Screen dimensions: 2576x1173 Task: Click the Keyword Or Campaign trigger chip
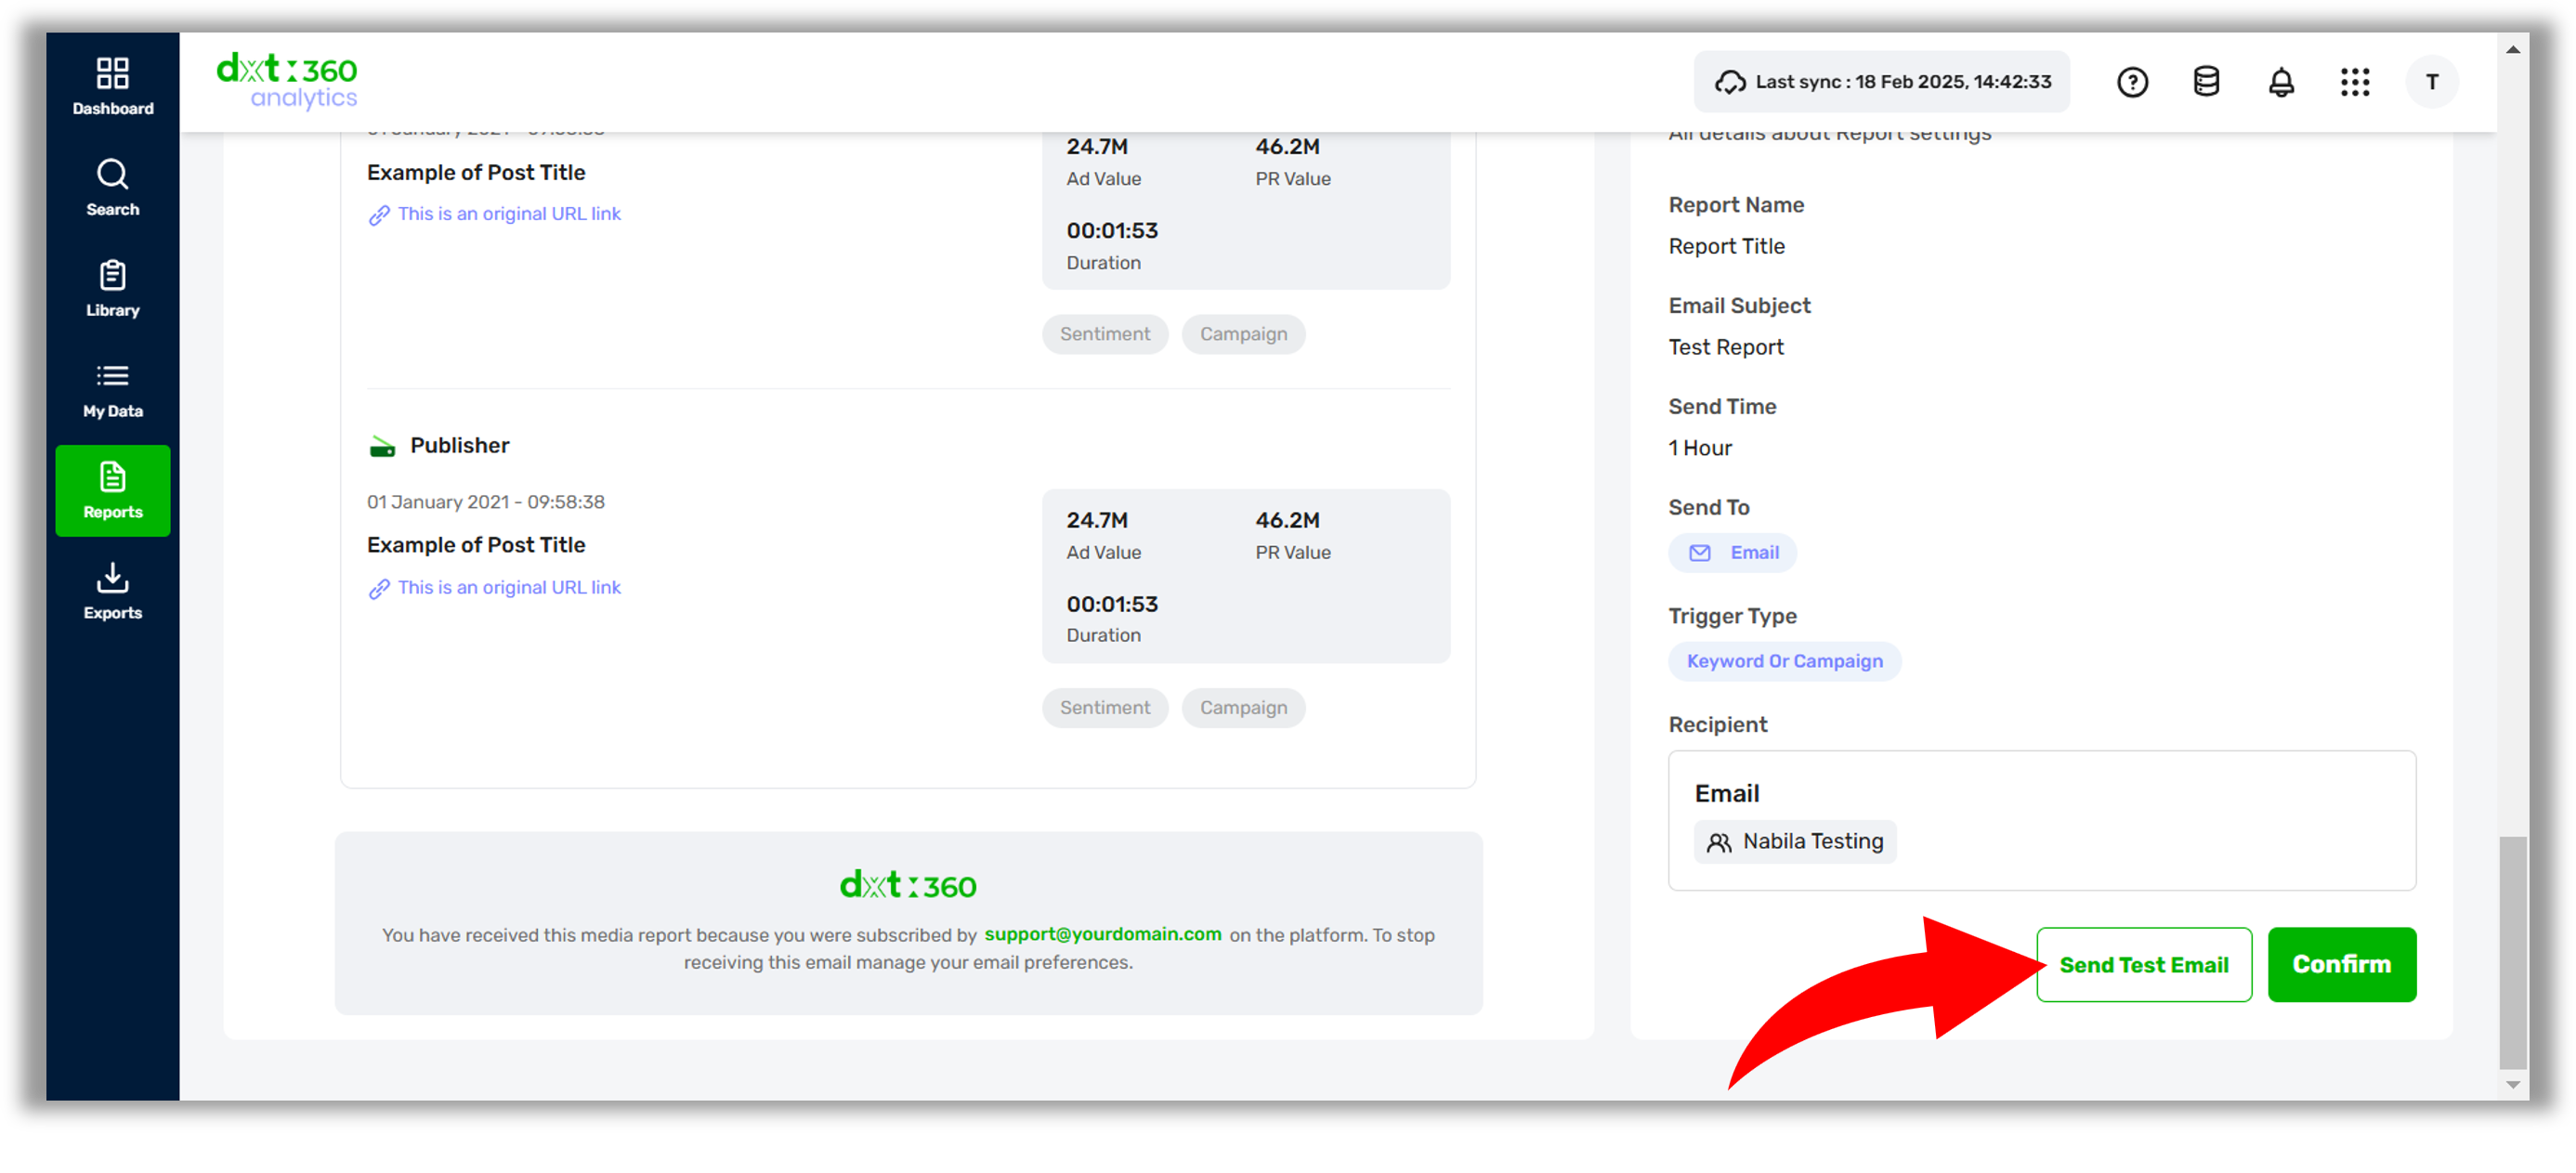pyautogui.click(x=1784, y=662)
